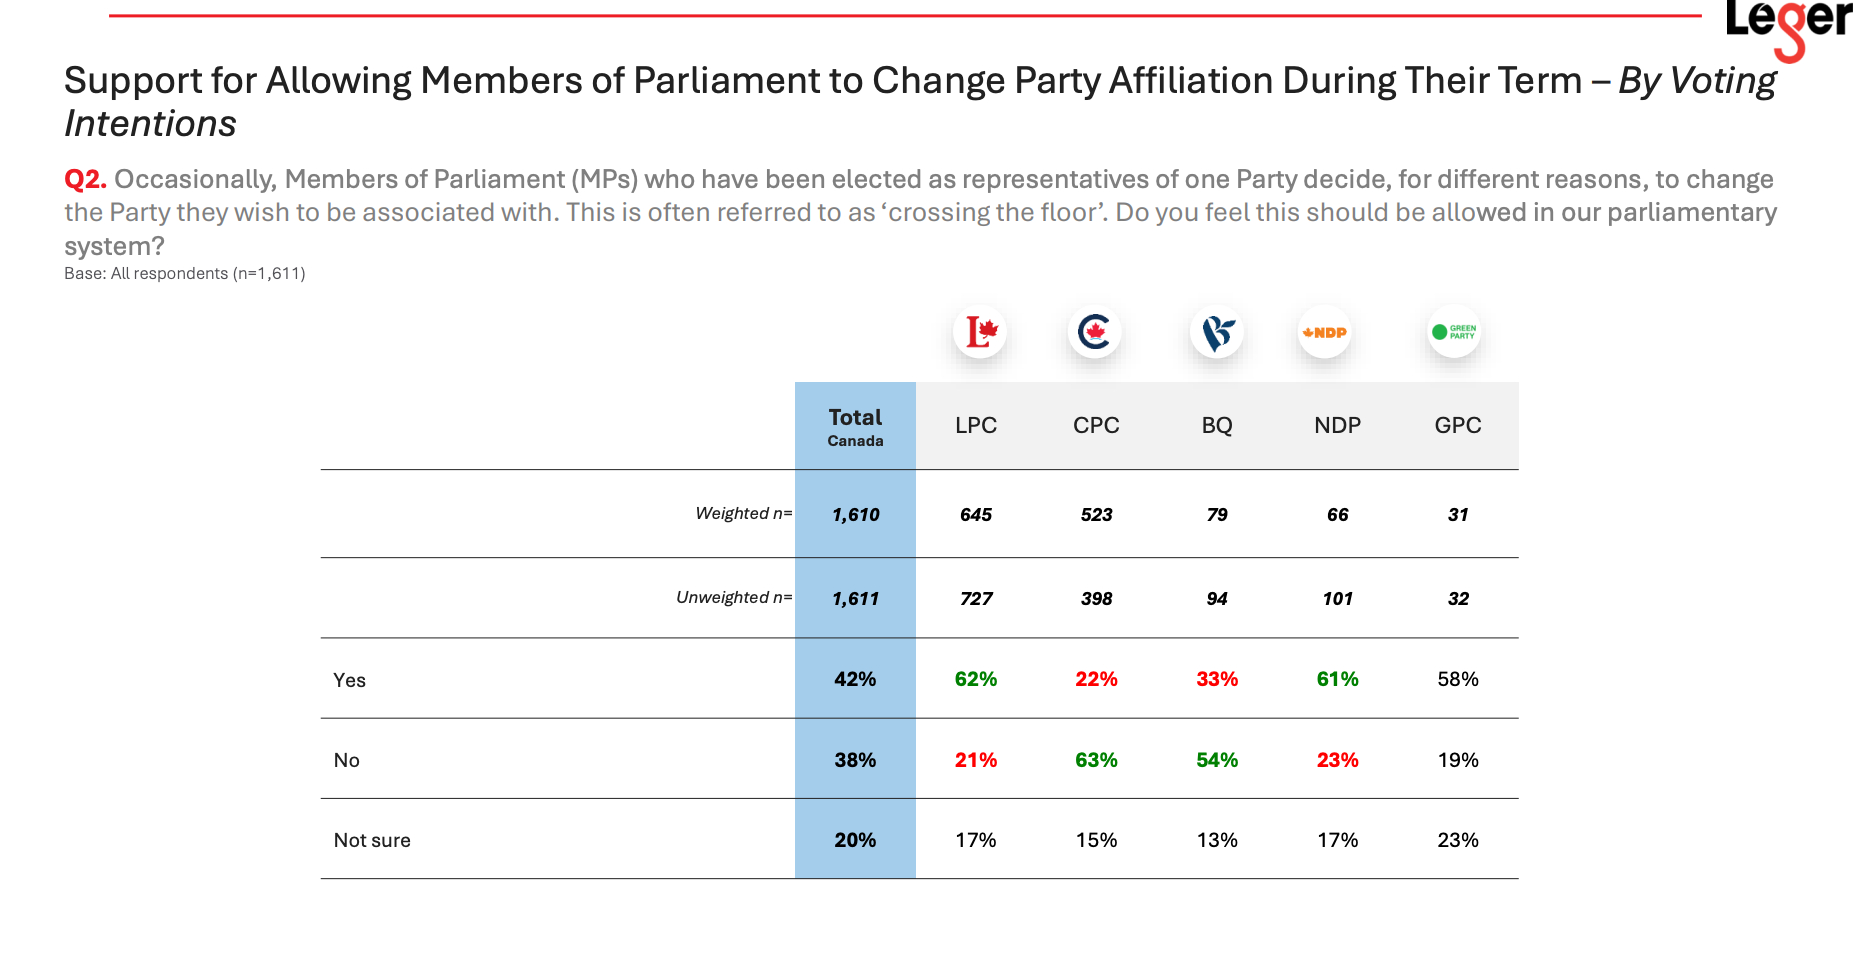Click the Liberal Party red L logo
This screenshot has width=1876, height=980.
tap(980, 332)
